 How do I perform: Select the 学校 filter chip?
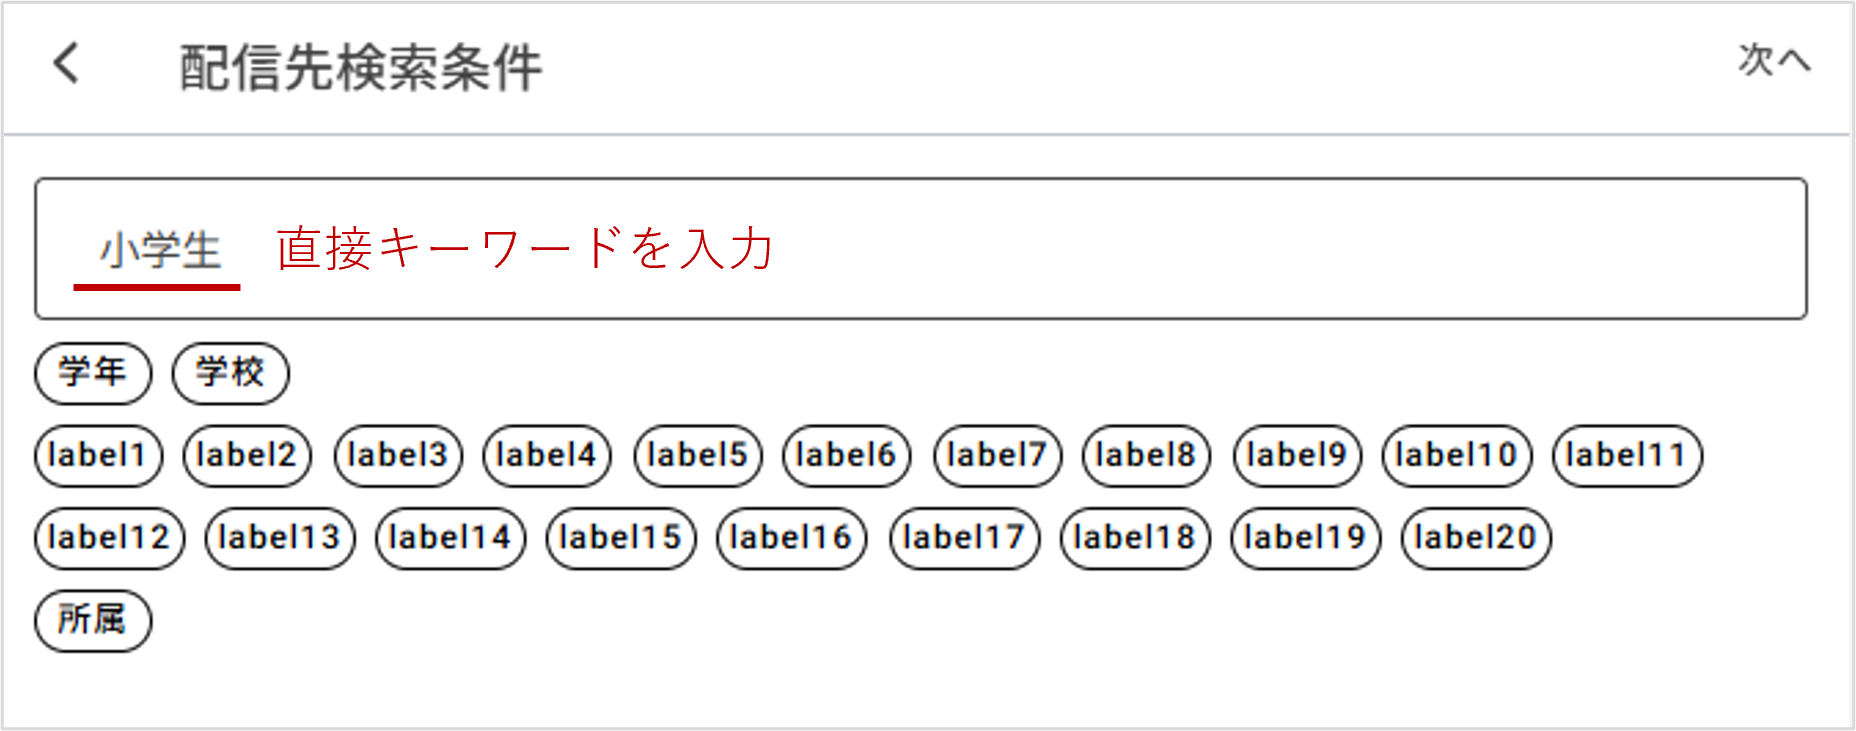pos(230,373)
